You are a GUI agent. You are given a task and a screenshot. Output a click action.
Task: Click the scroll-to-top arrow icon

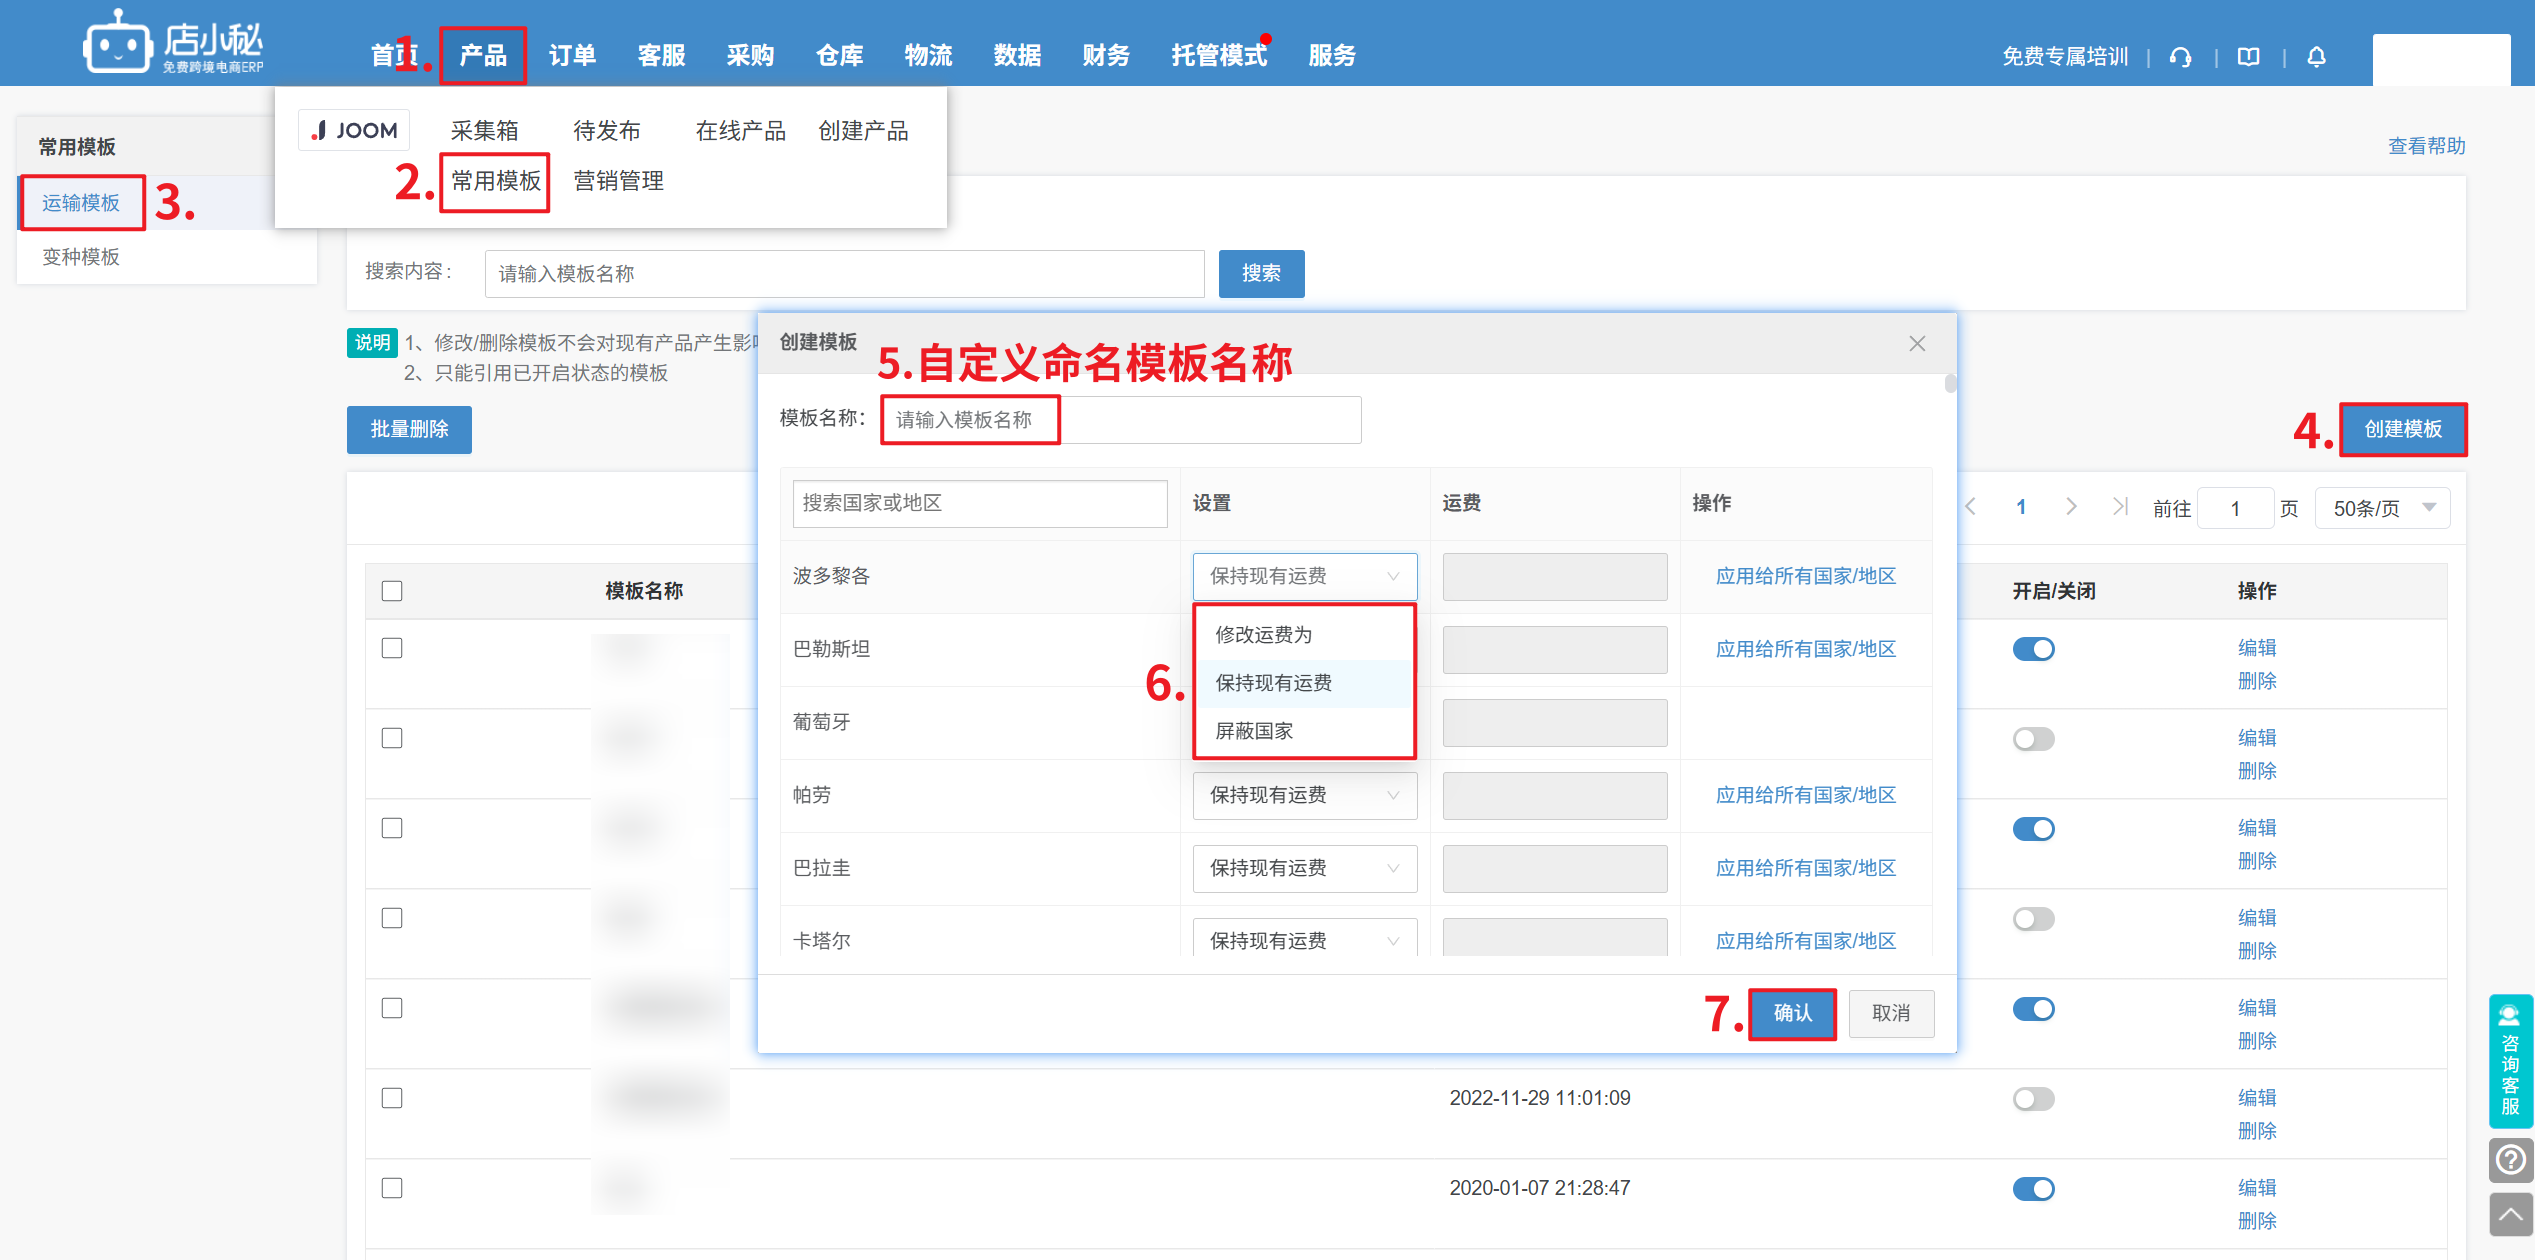point(2510,1214)
